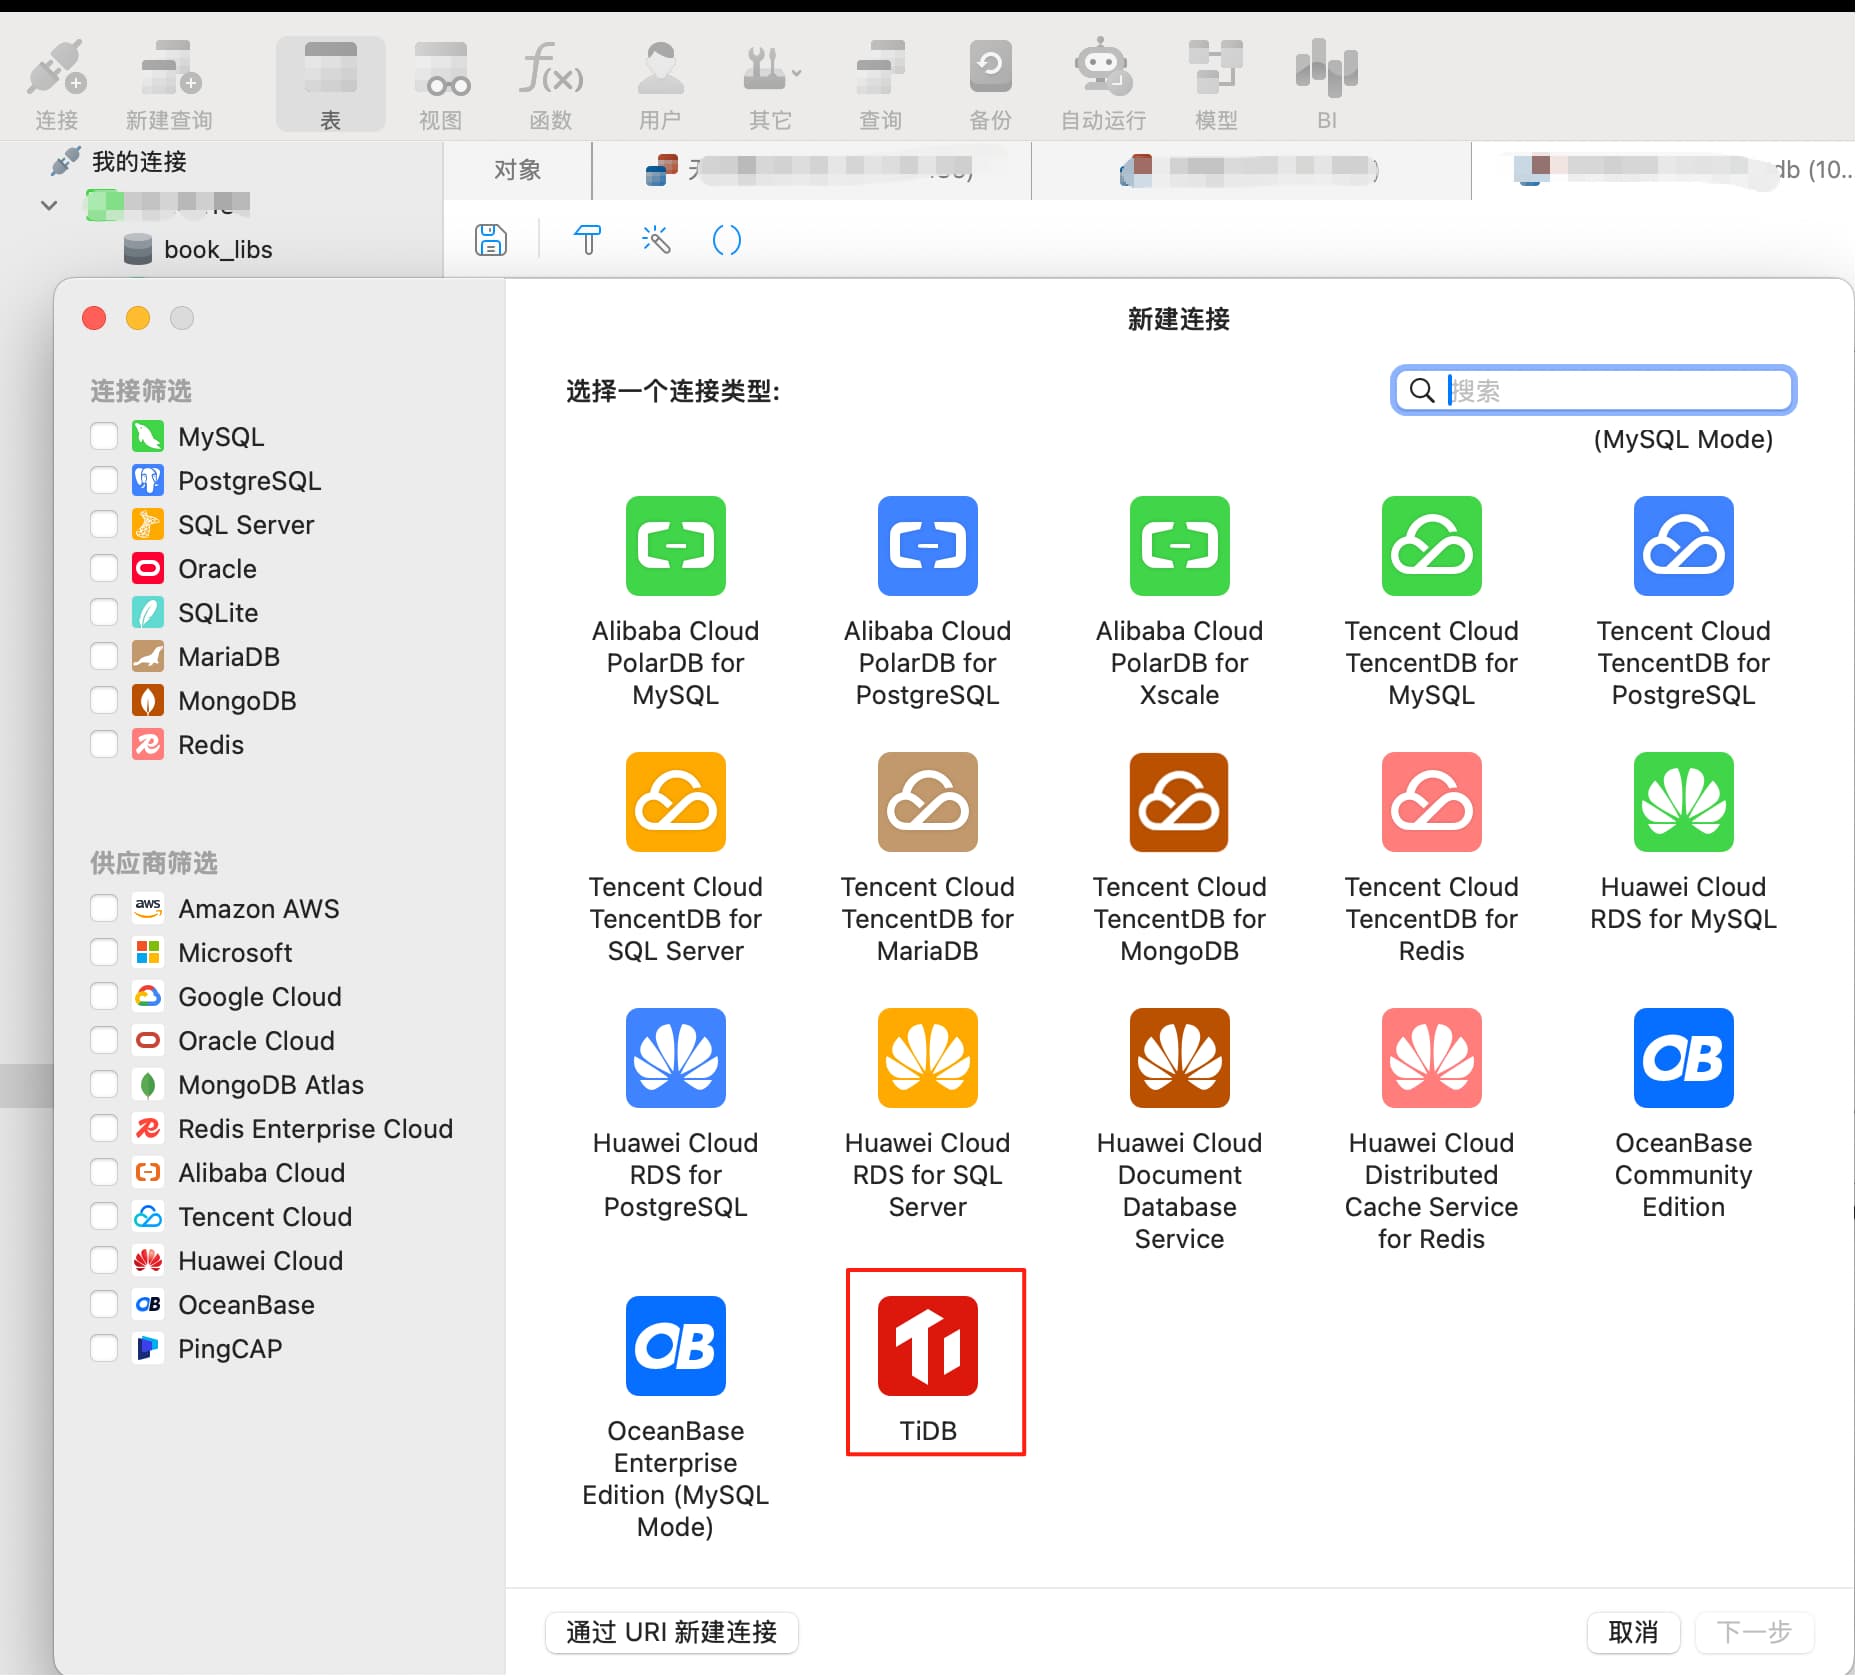Tick the Alibaba Cloud vendor checkbox
This screenshot has height=1676, width=1856.
pyautogui.click(x=104, y=1172)
